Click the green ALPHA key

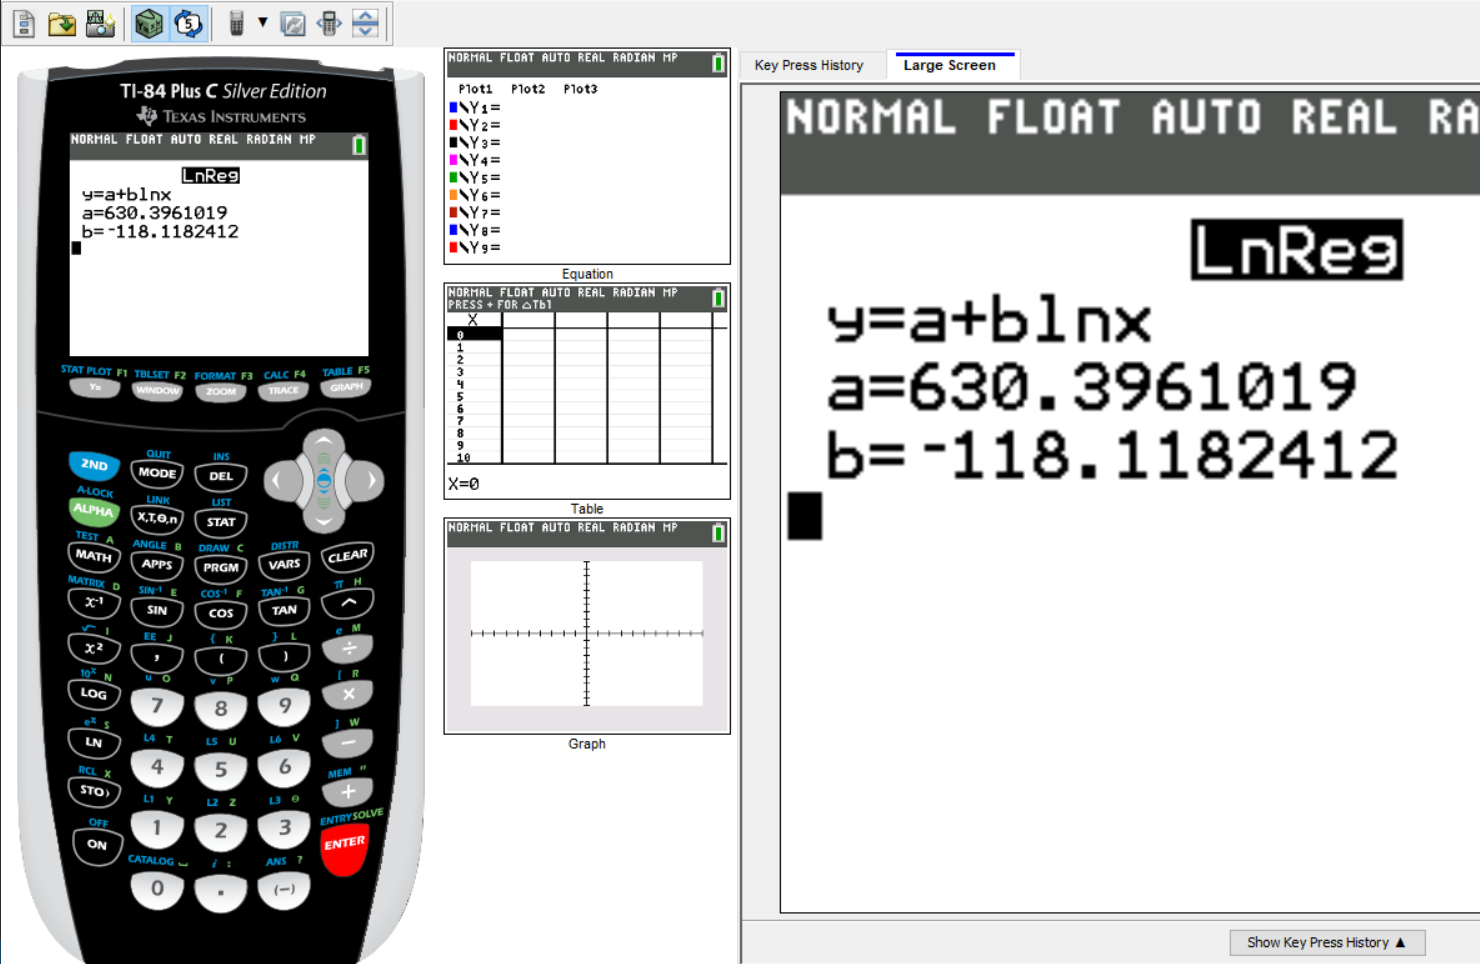point(94,510)
